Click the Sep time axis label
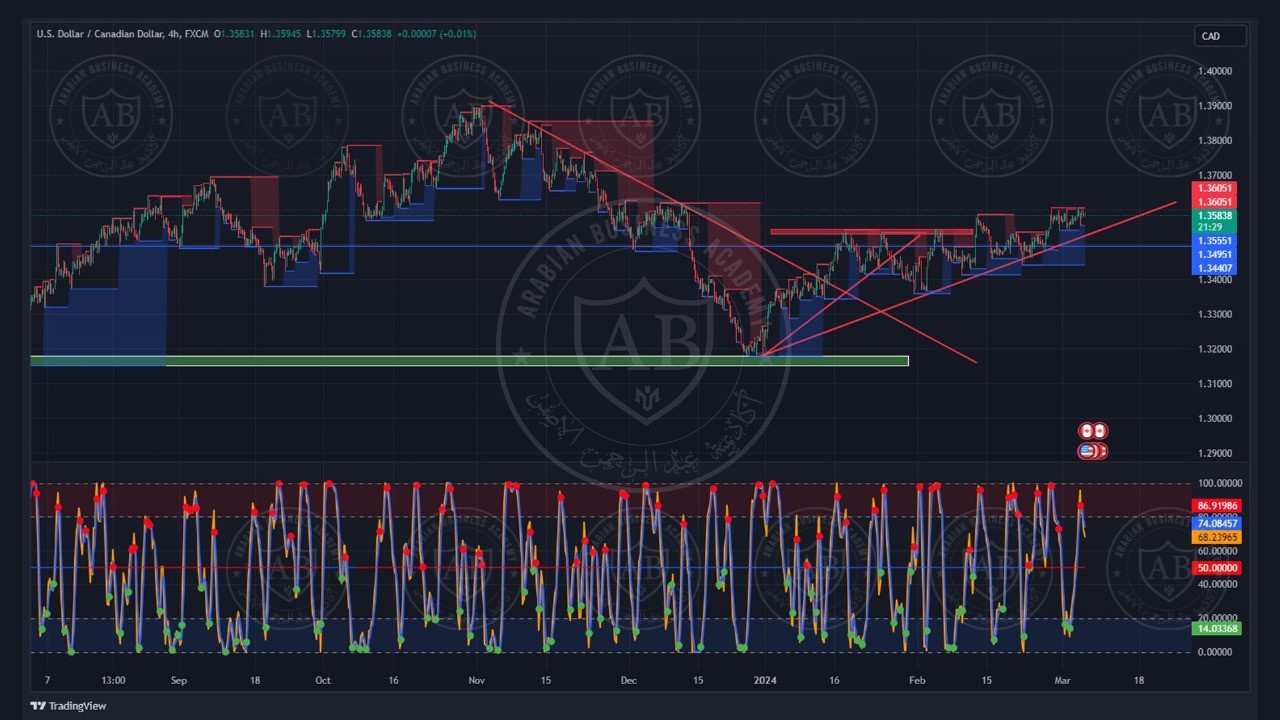 click(179, 680)
